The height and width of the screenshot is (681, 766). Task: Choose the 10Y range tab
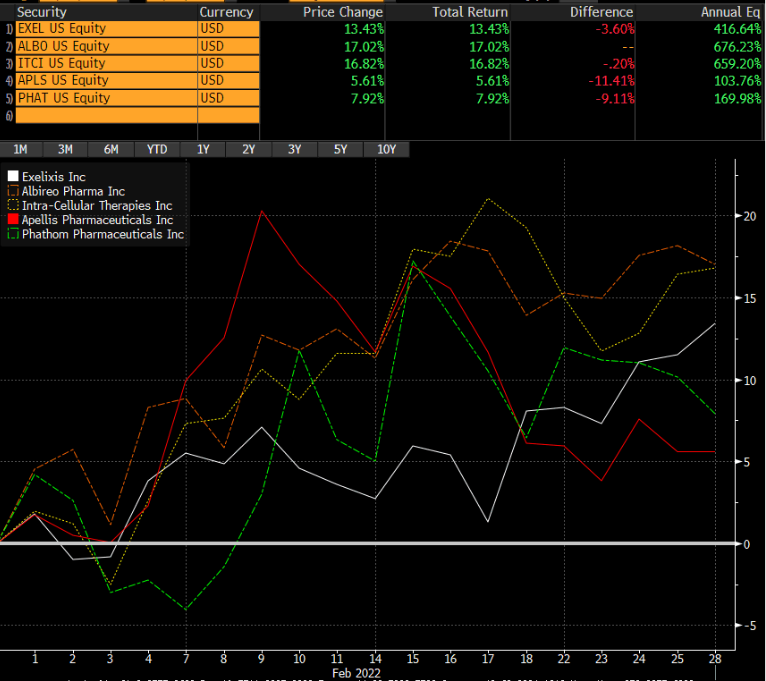pos(386,149)
